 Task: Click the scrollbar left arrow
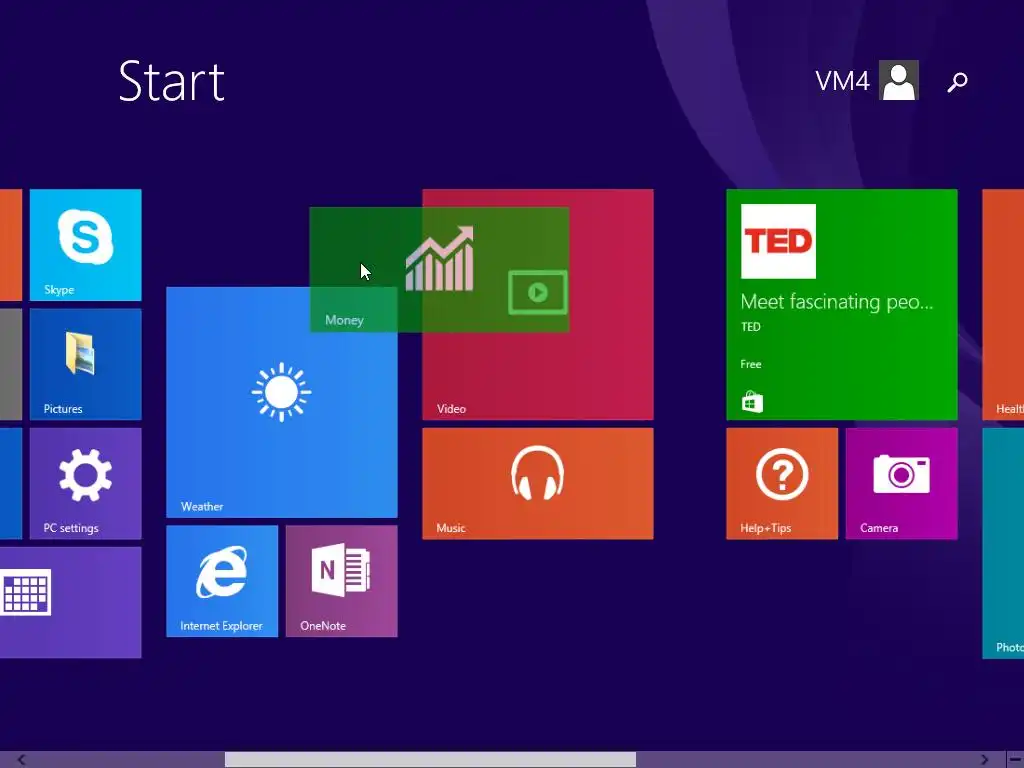[x=22, y=760]
